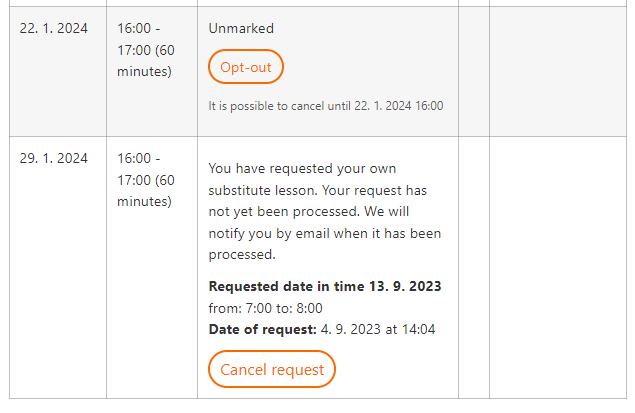This screenshot has width=635, height=413.
Task: Click '(60 minutes)' text in the 29. 1. row
Action: coord(146,190)
